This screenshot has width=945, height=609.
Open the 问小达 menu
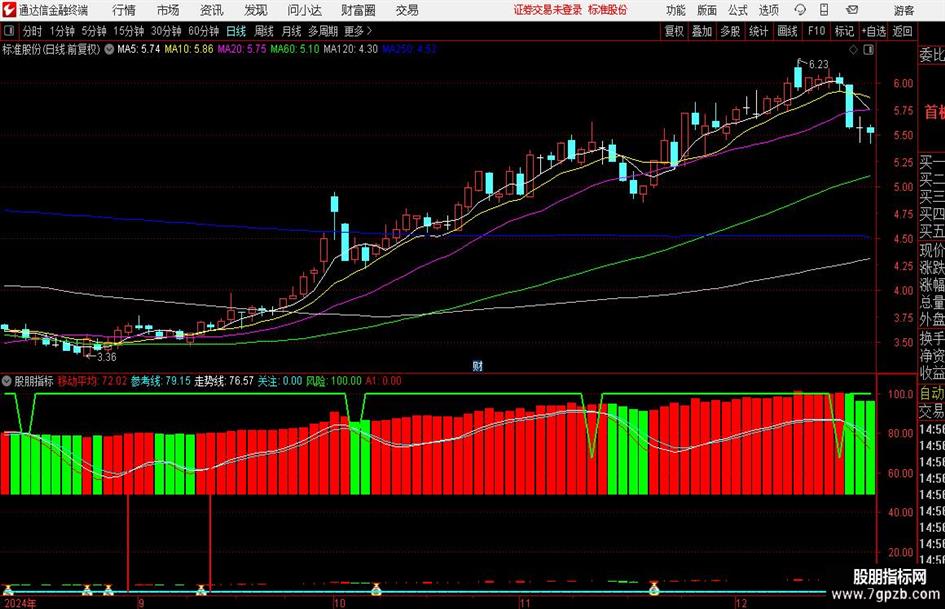pyautogui.click(x=304, y=10)
